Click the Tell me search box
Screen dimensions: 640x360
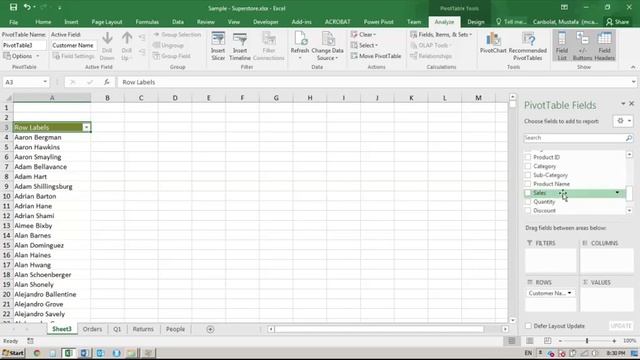click(511, 22)
